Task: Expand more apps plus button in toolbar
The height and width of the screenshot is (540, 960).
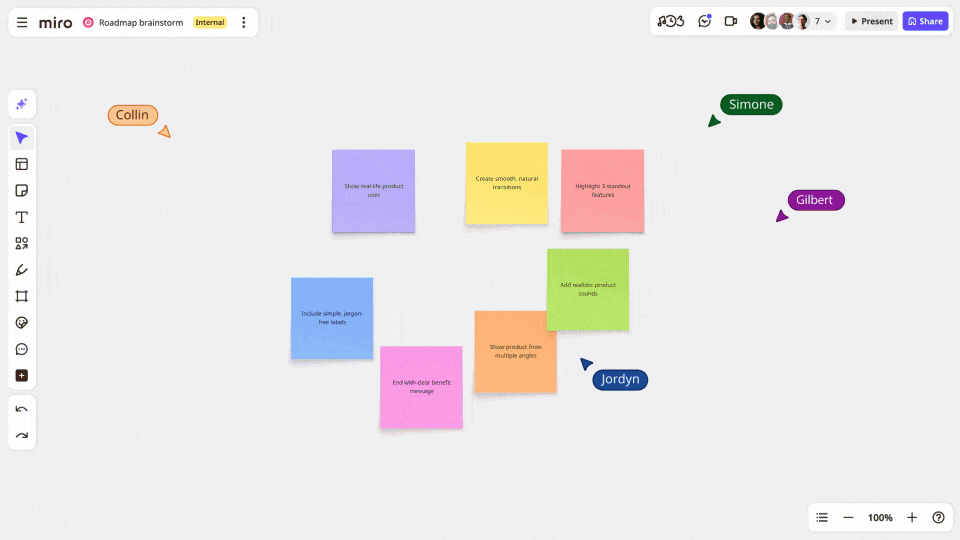Action: pyautogui.click(x=22, y=376)
